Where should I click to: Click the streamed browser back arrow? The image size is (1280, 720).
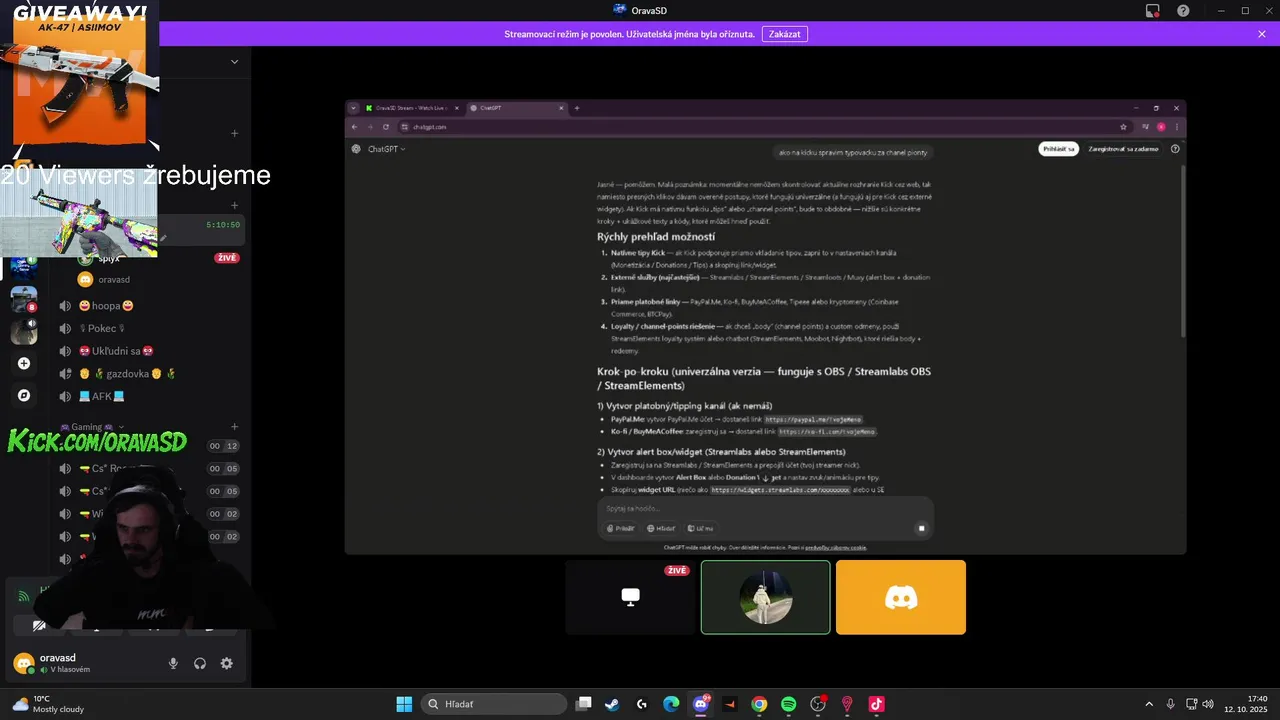click(354, 127)
